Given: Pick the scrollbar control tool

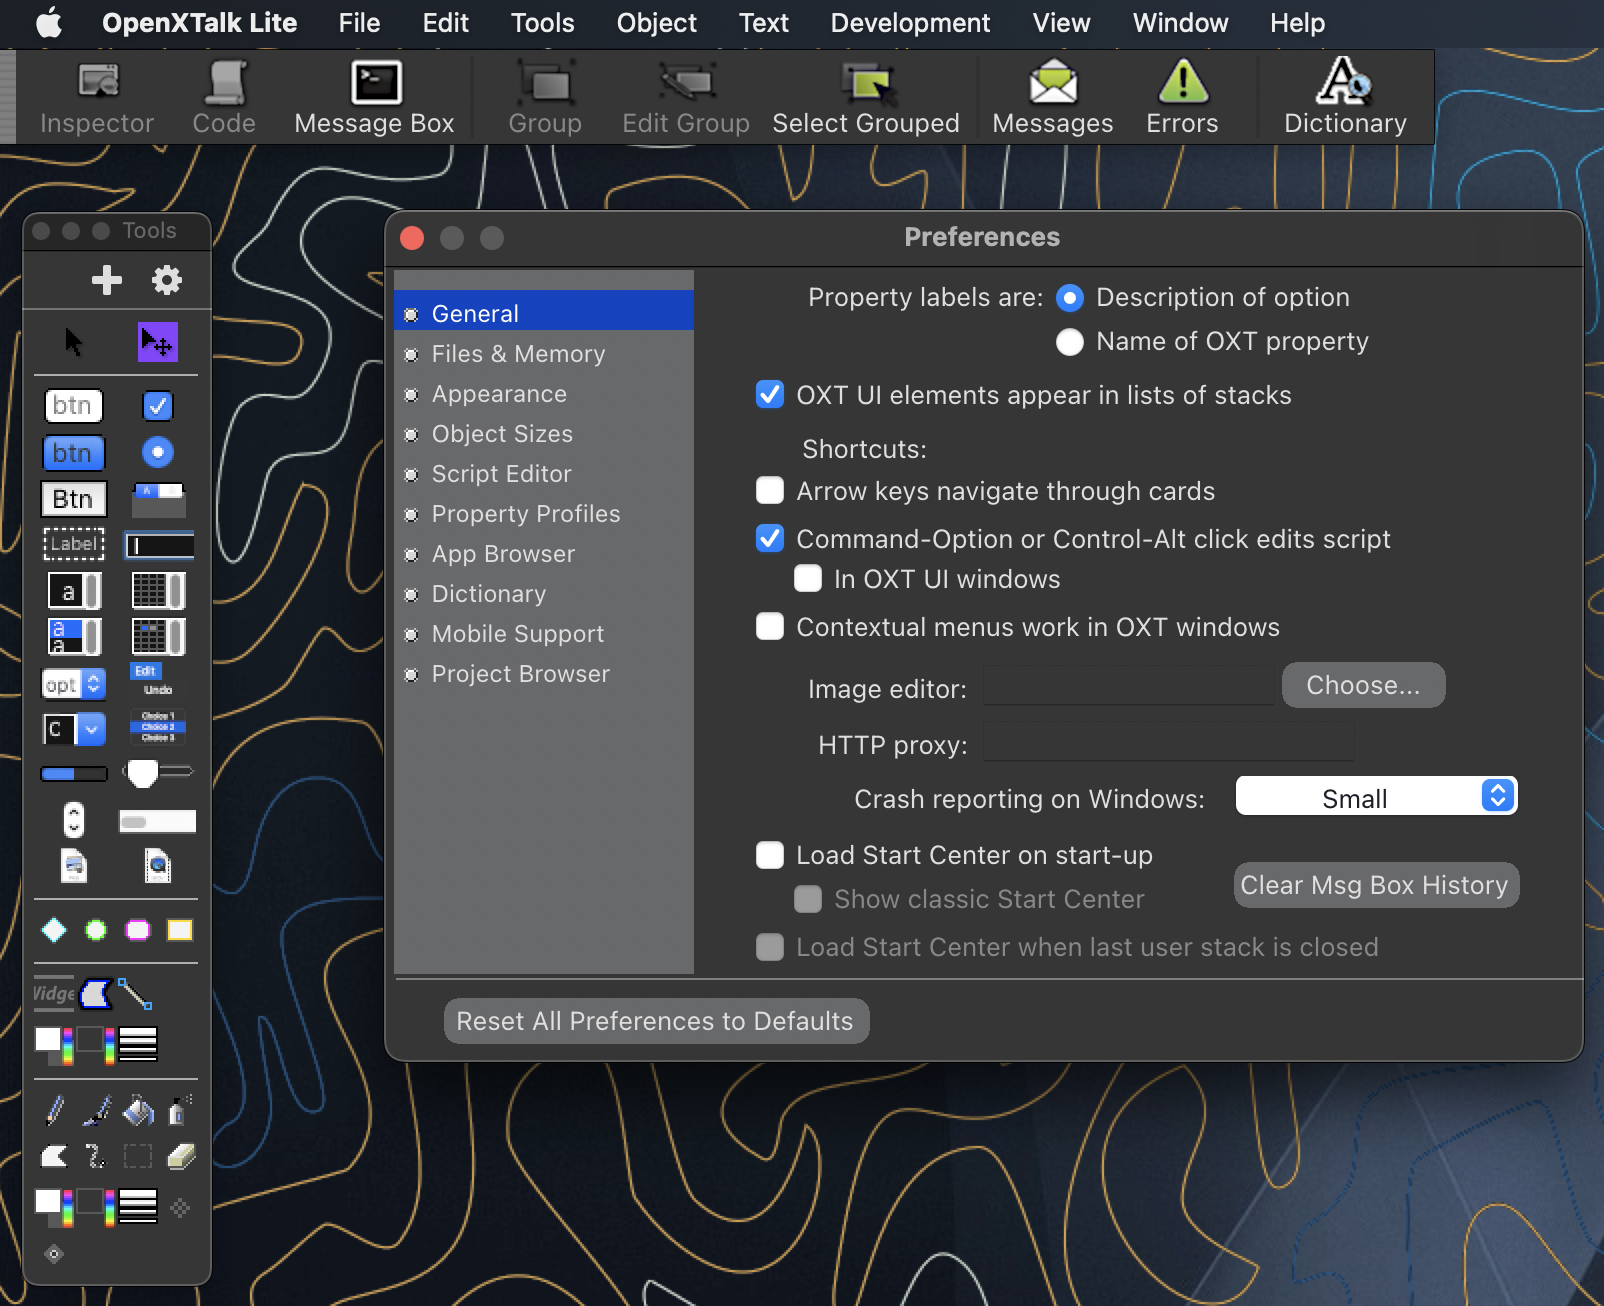Looking at the screenshot, I should (158, 822).
